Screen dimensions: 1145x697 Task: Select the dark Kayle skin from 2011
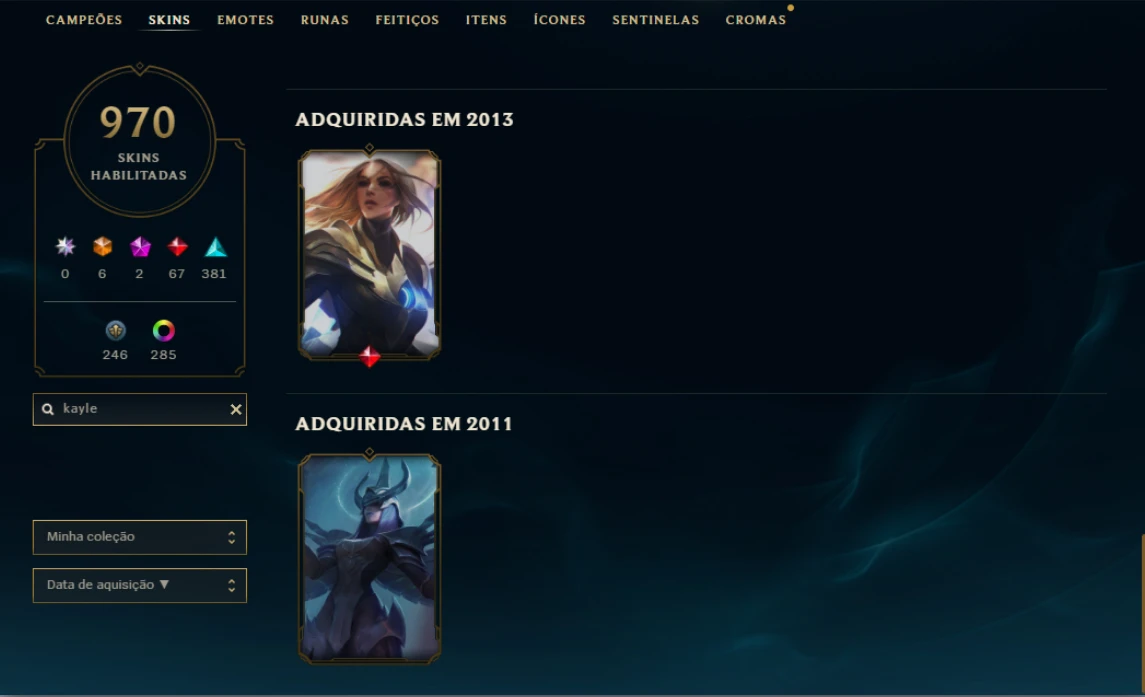pyautogui.click(x=369, y=559)
